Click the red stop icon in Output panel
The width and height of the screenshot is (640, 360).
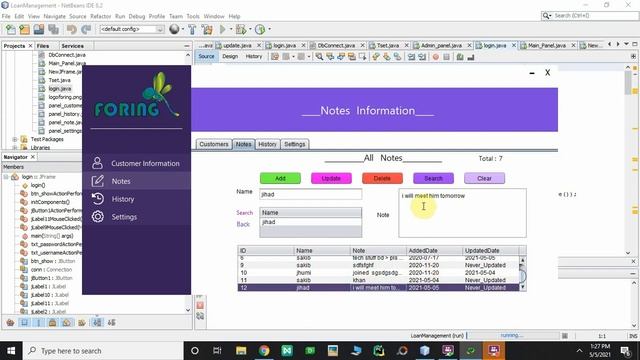click(x=200, y=305)
